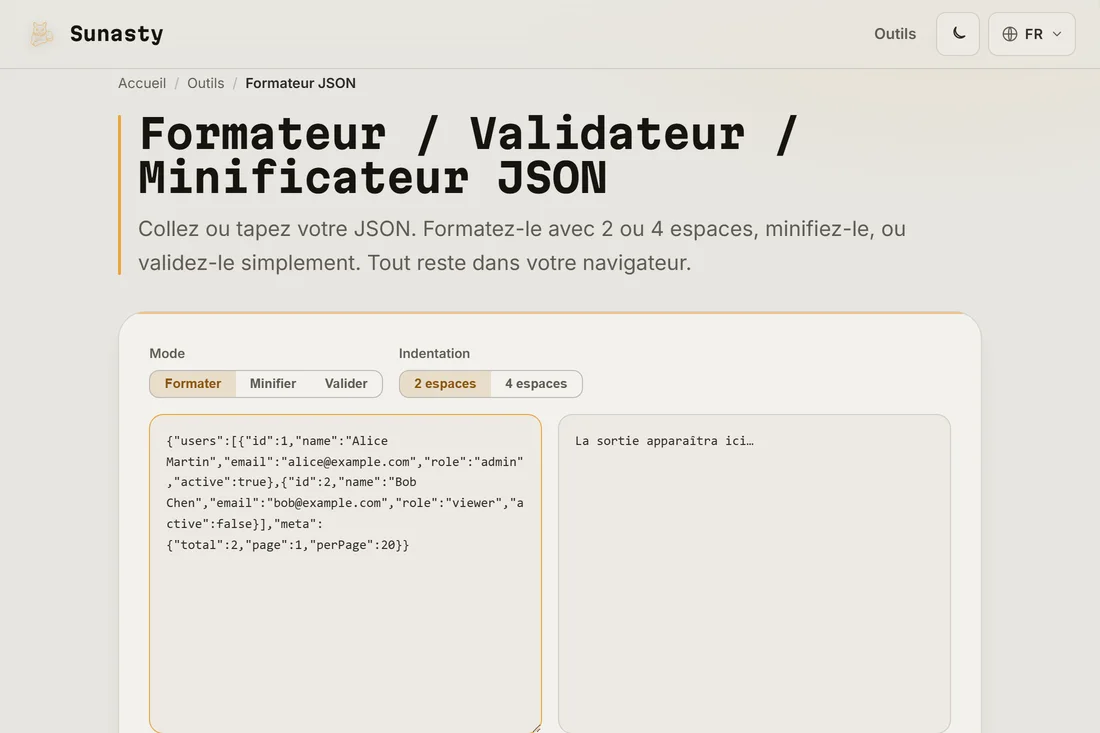The image size is (1100, 733).
Task: Click the 'Formateur JSON' breadcrumb text
Action: [x=300, y=83]
